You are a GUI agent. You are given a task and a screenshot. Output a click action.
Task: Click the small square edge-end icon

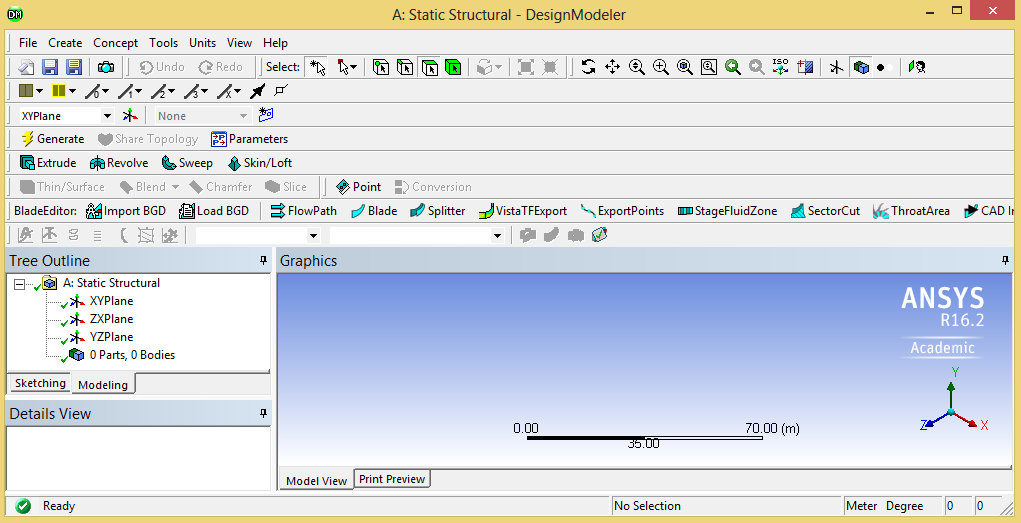(281, 90)
